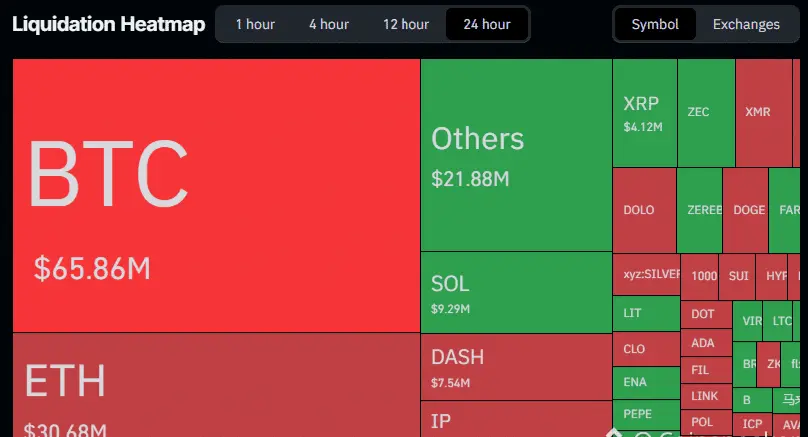Open the ETH liquidation tile
This screenshot has height=437, width=808.
(216, 385)
